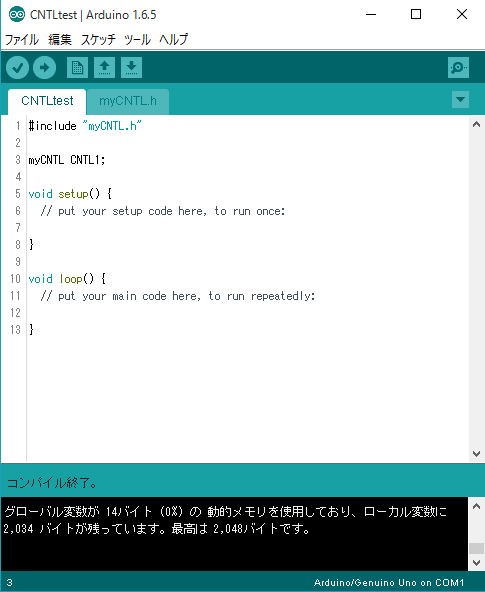Open the ツール menu
Viewport: 485px width, 592px height.
tap(137, 39)
